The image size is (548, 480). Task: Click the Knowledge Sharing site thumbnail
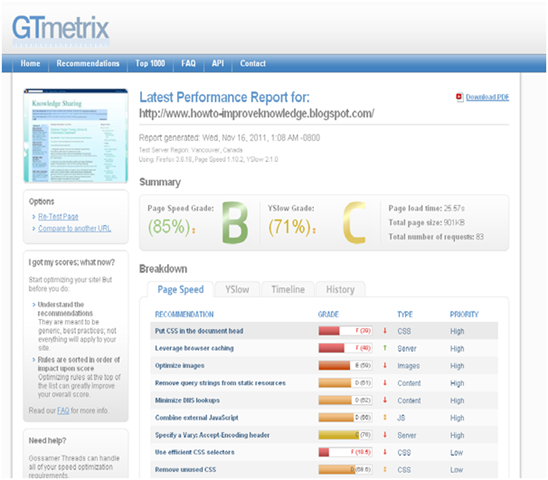(x=75, y=136)
